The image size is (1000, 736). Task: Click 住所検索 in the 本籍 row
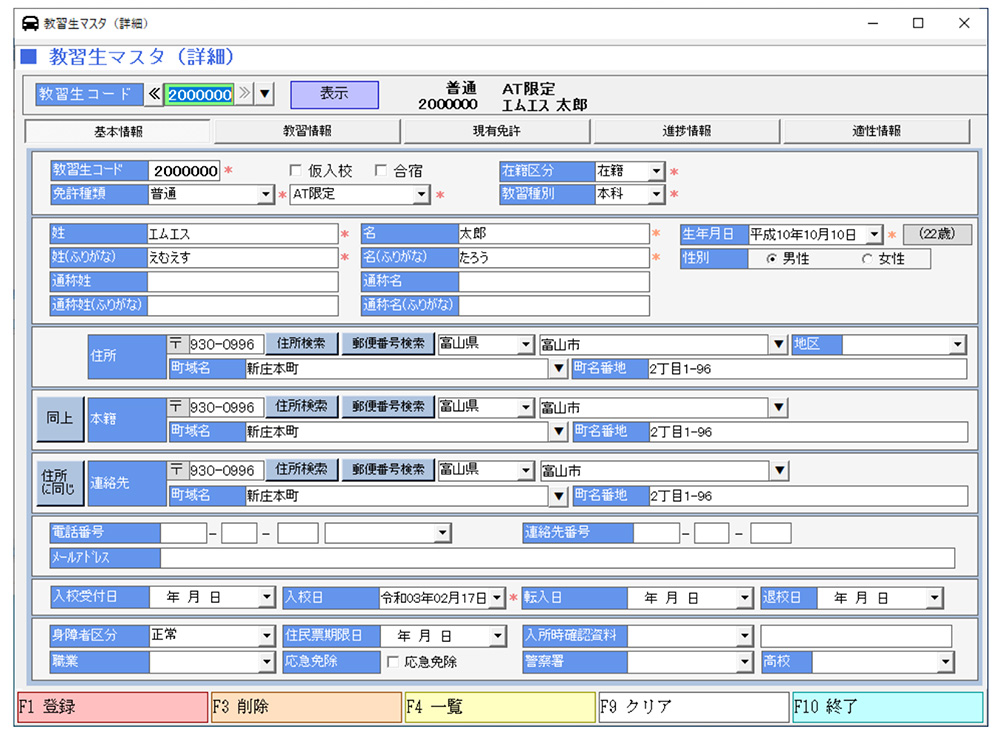301,406
